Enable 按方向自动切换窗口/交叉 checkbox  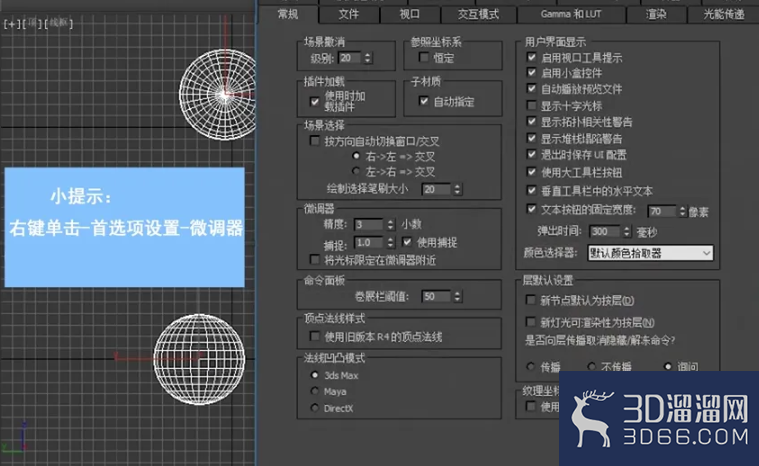315,141
